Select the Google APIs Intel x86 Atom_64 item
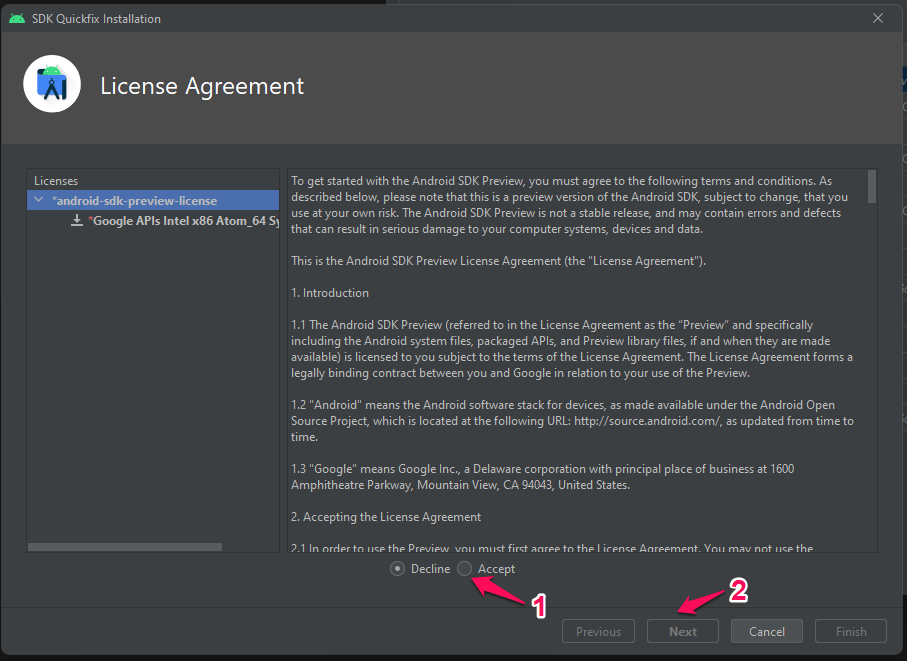The height and width of the screenshot is (661, 907). coord(186,220)
